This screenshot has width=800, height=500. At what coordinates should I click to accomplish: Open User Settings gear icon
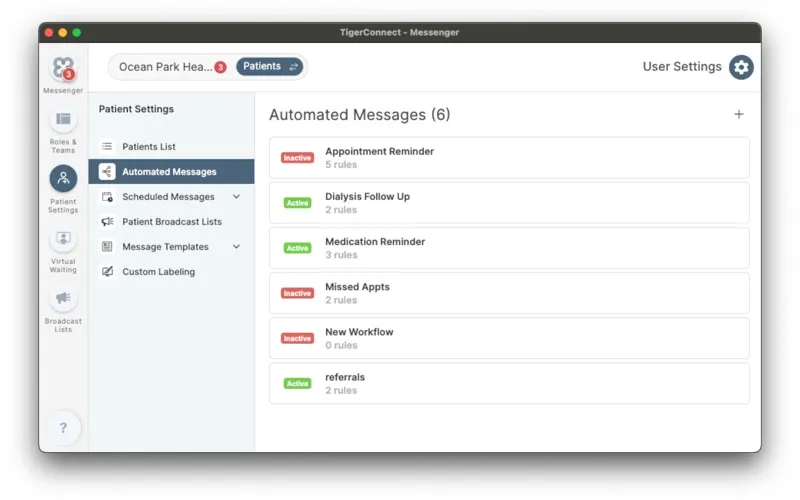(741, 67)
